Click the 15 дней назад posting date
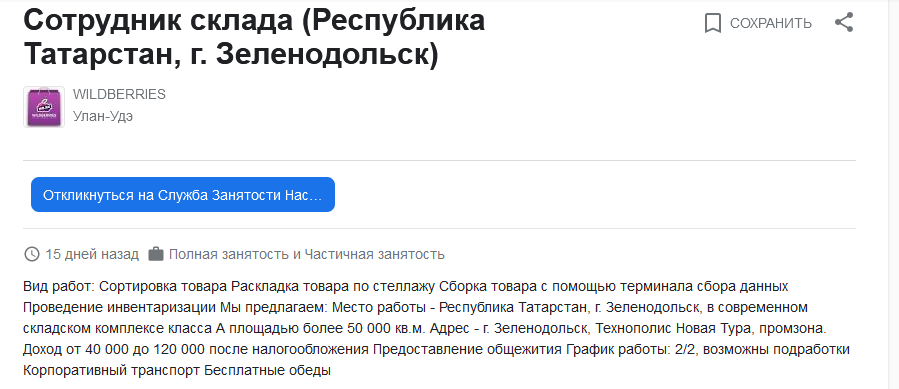The height and width of the screenshot is (389, 899). (x=92, y=254)
